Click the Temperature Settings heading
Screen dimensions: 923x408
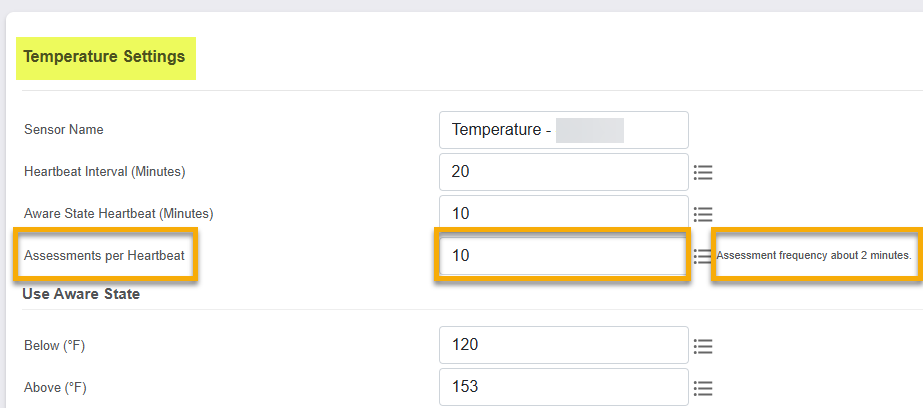pos(105,57)
